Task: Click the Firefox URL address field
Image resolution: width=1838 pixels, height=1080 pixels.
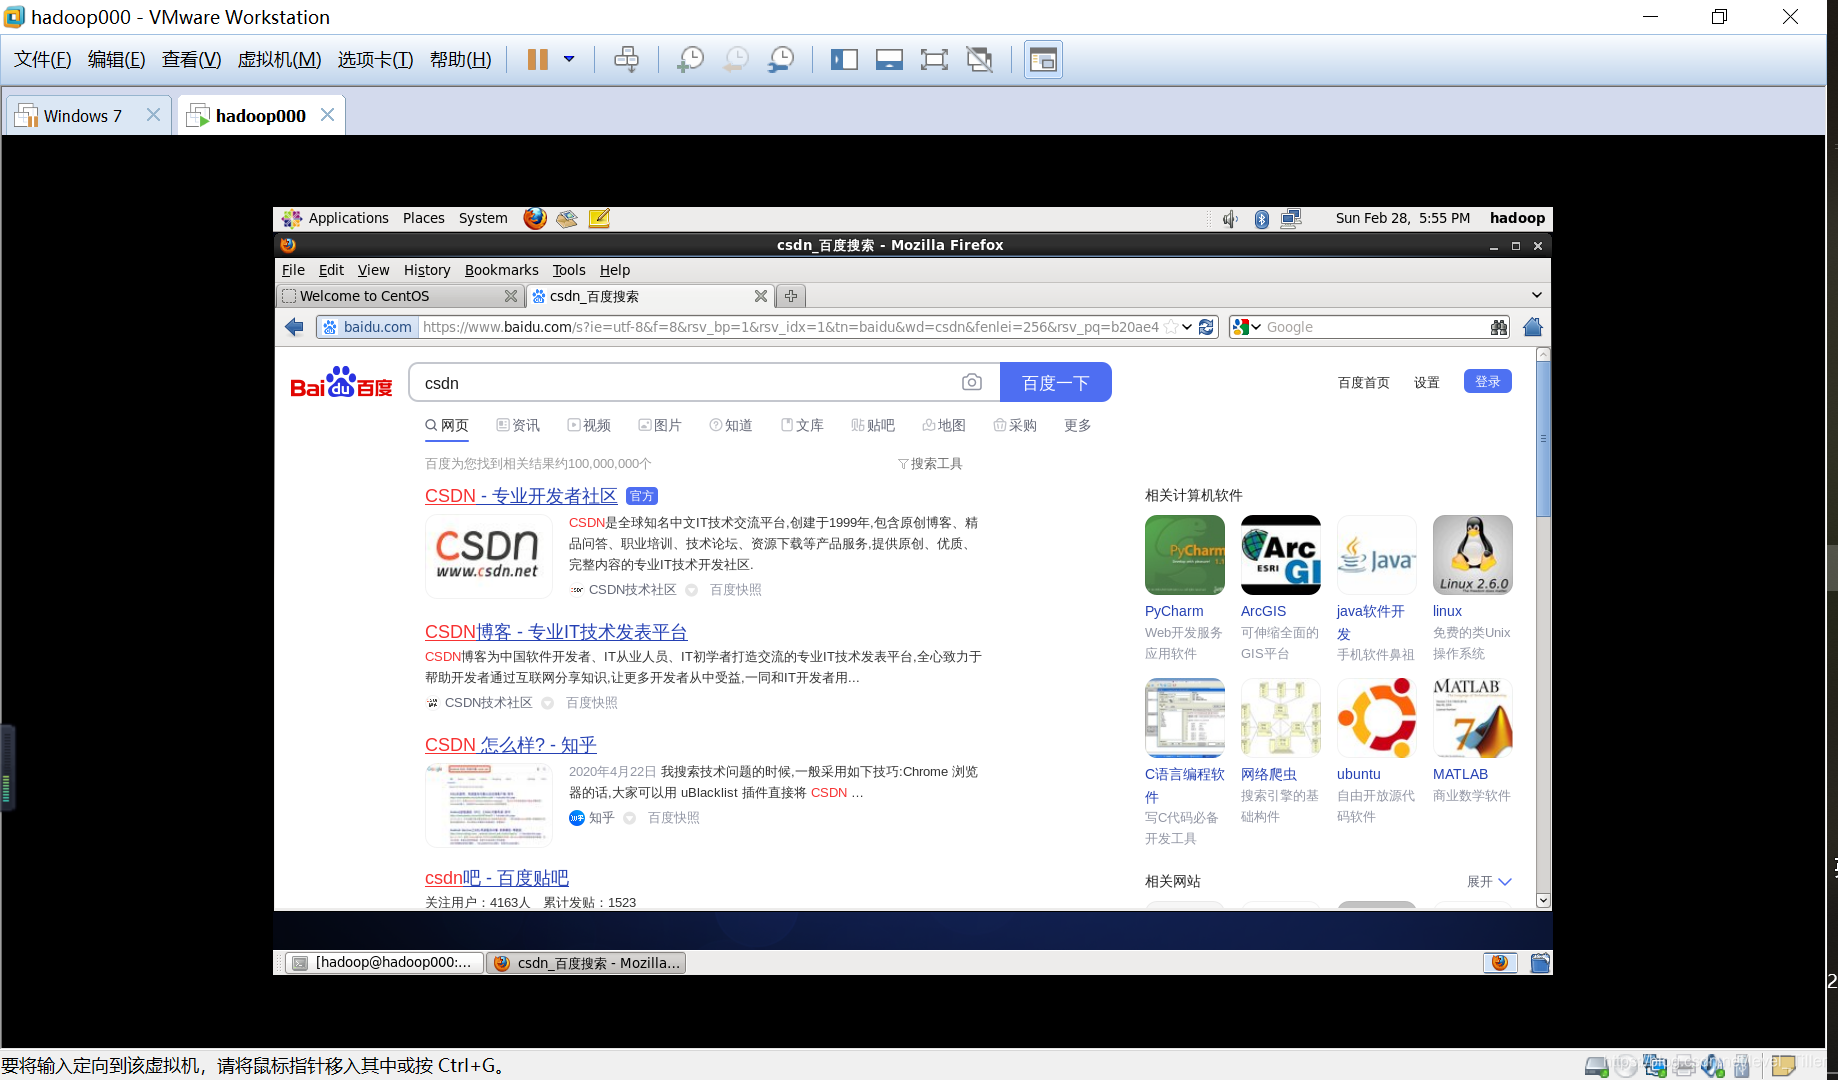Action: point(790,327)
